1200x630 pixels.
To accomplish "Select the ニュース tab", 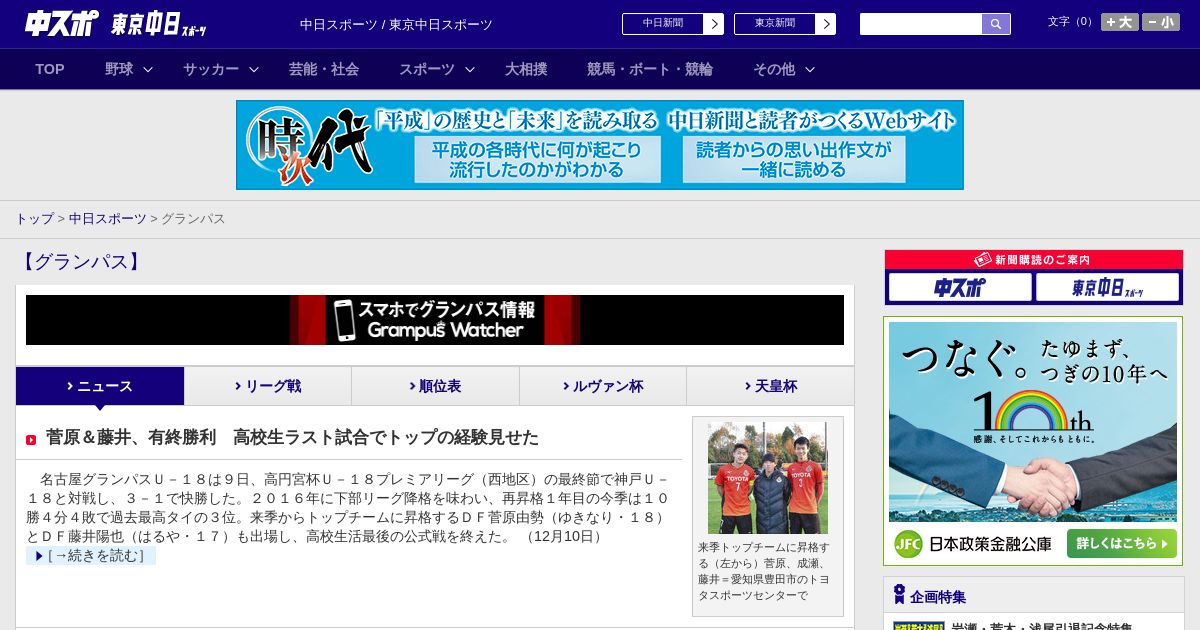I will tap(100, 386).
